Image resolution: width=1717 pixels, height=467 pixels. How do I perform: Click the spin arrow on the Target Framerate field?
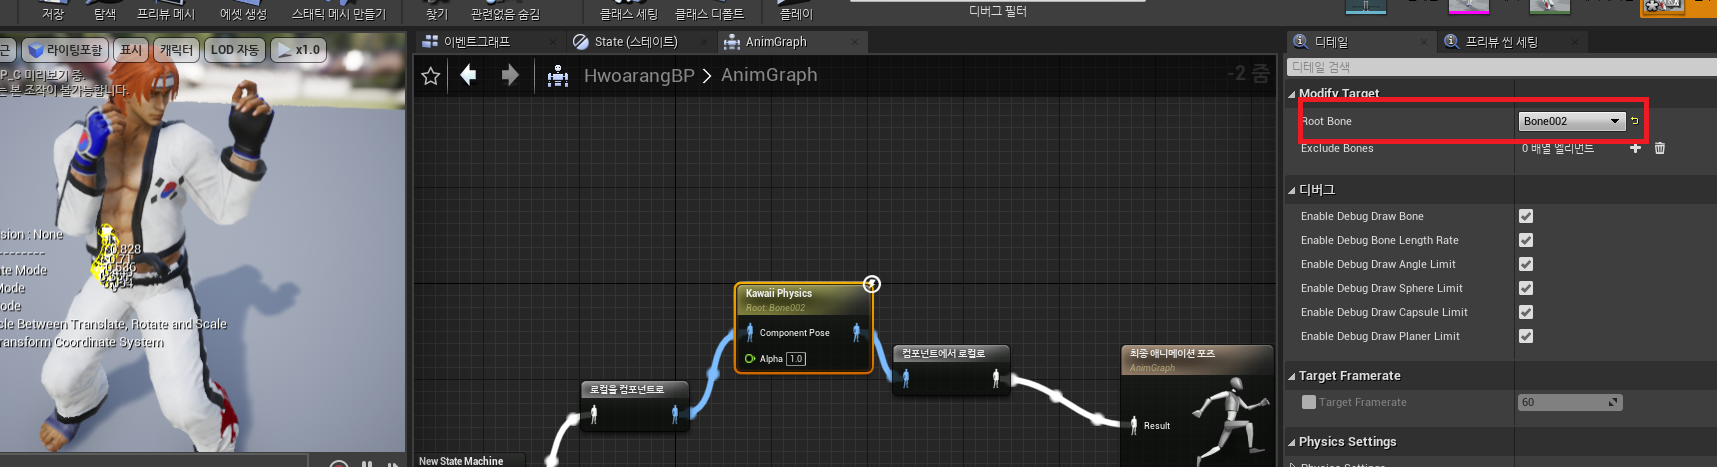click(x=1613, y=402)
